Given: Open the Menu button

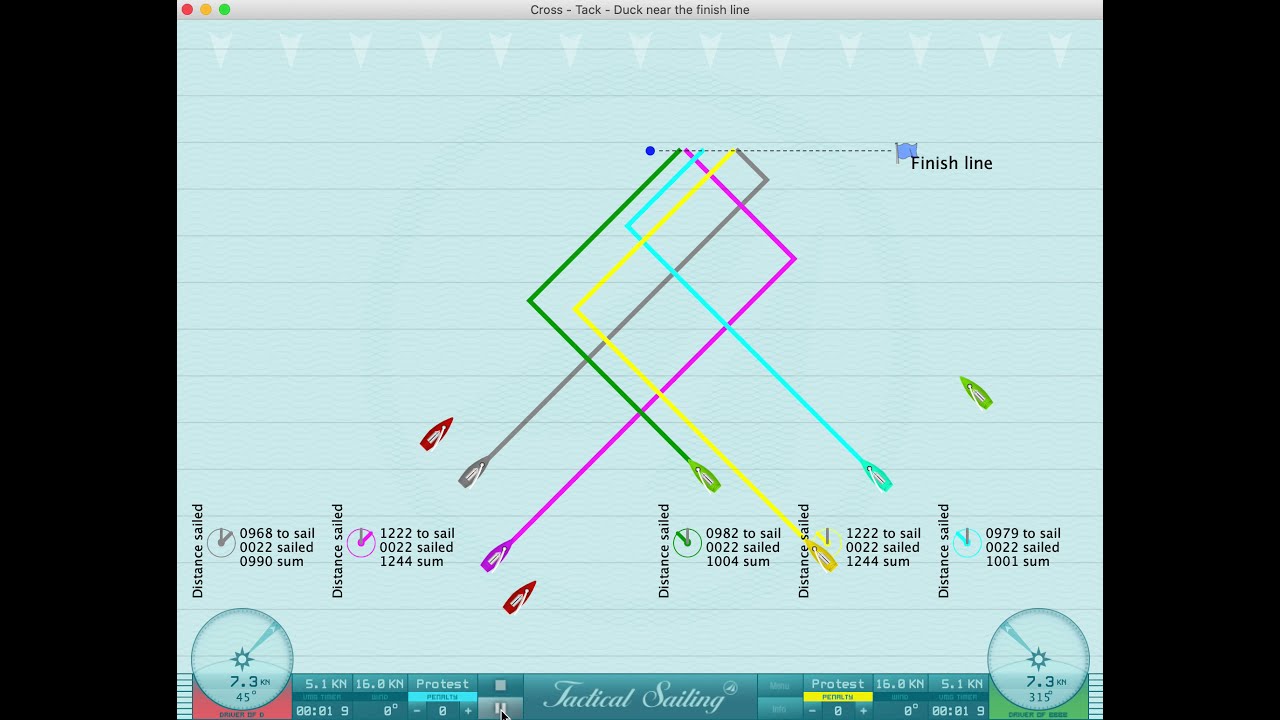Looking at the screenshot, I should click(780, 685).
